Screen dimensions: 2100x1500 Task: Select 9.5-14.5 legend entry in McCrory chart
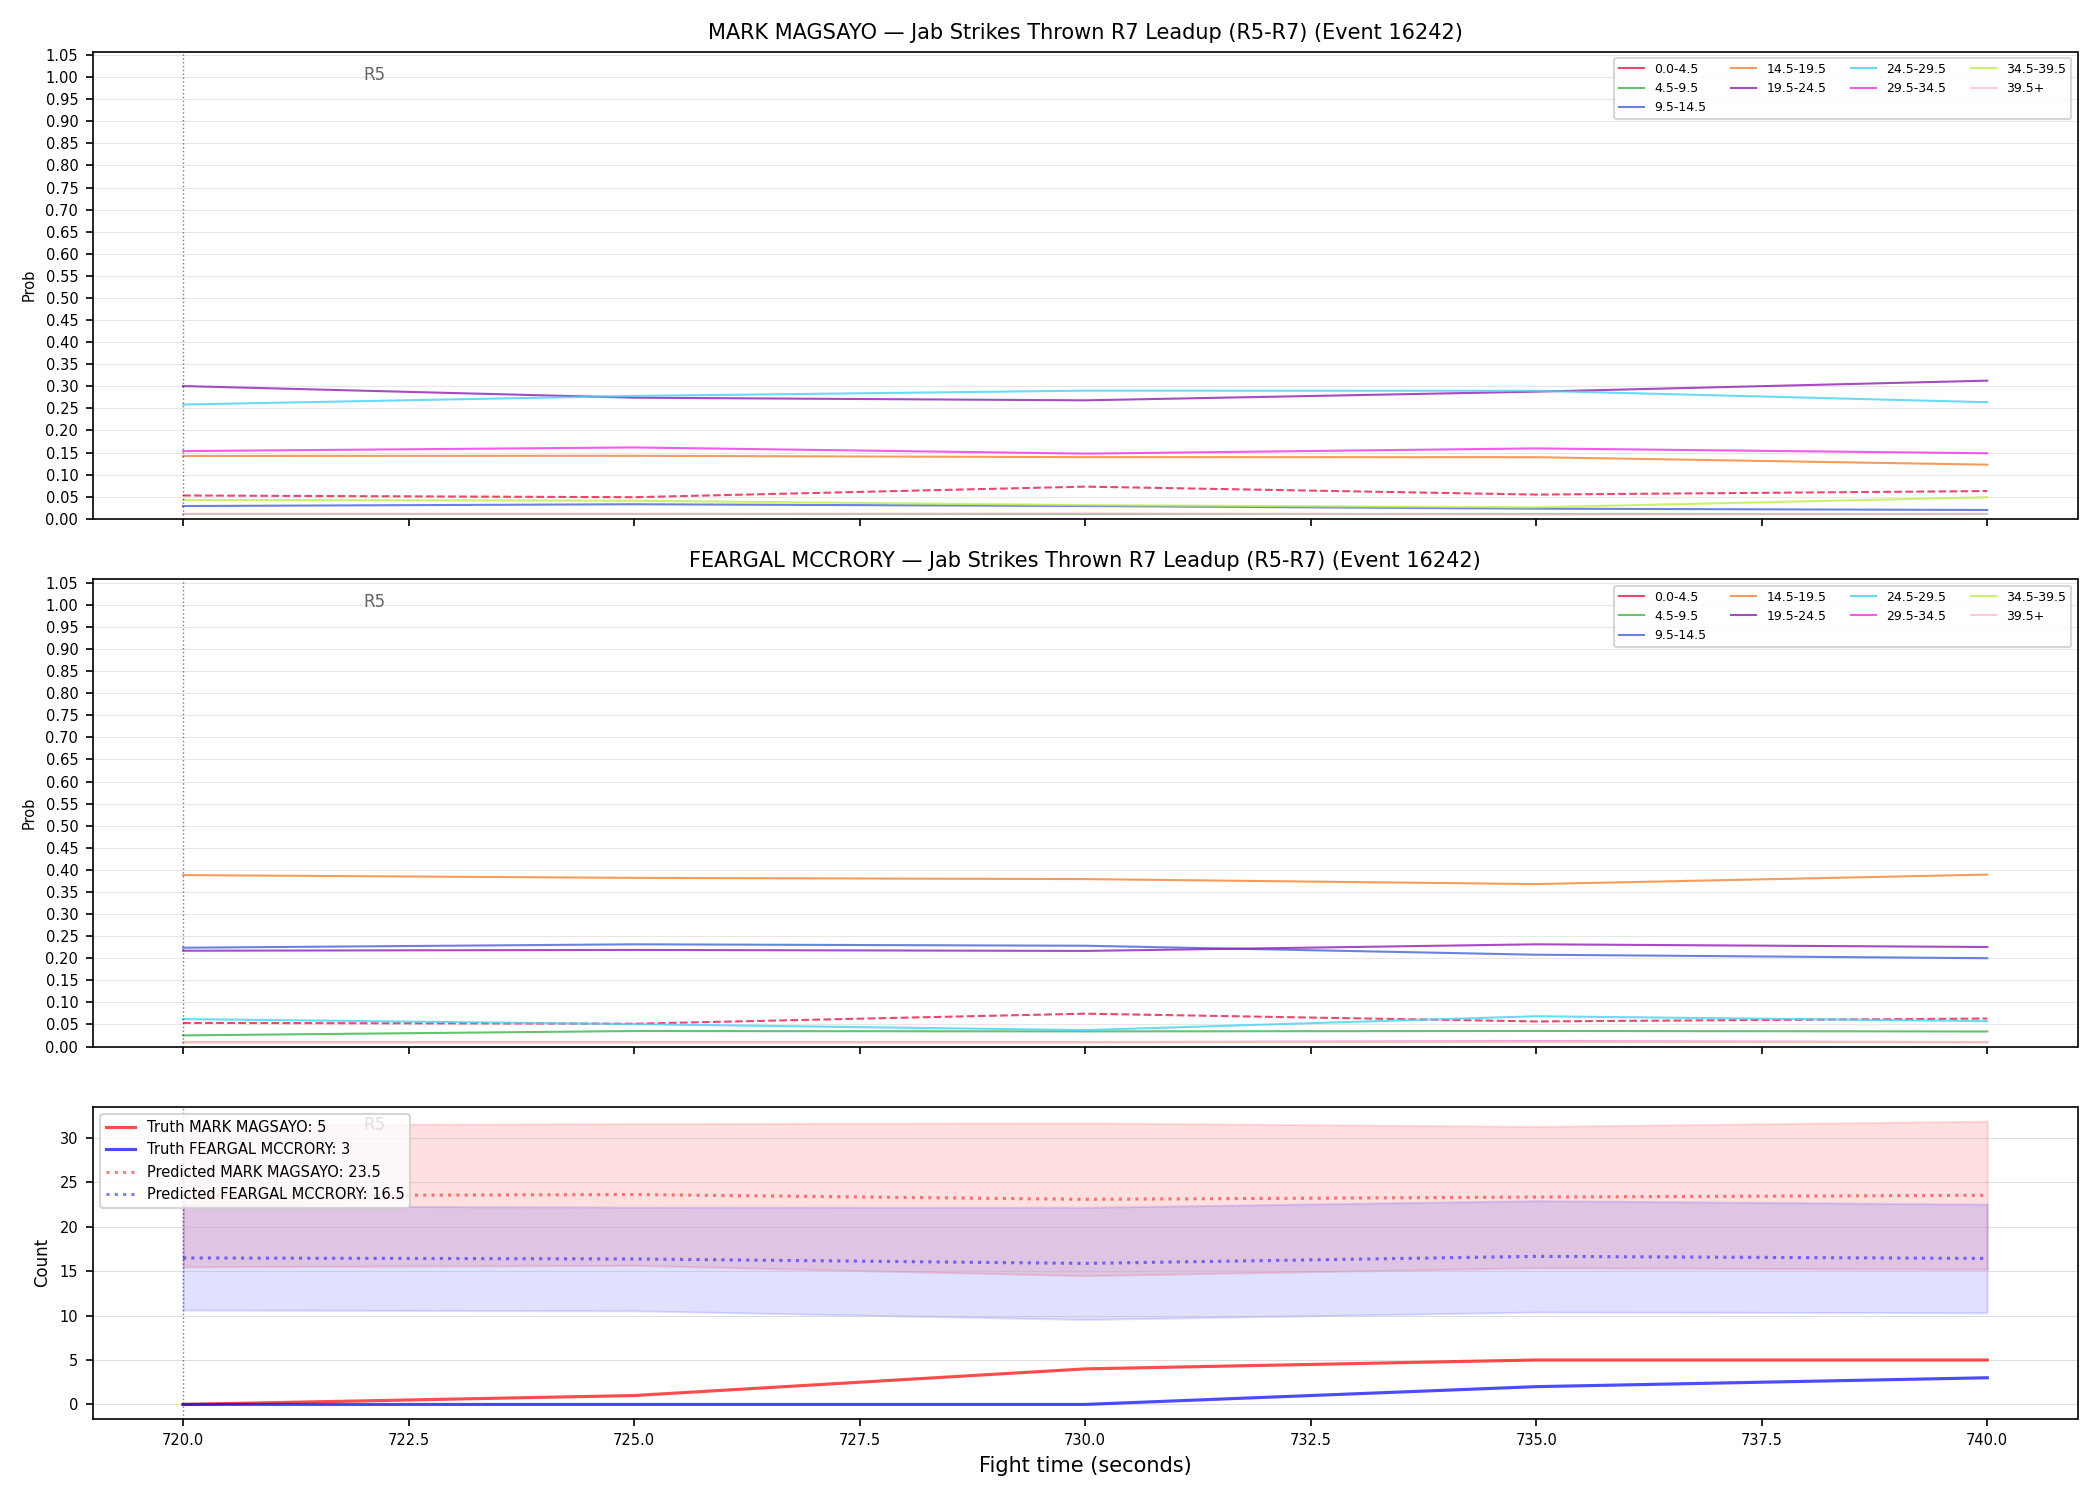(1662, 635)
